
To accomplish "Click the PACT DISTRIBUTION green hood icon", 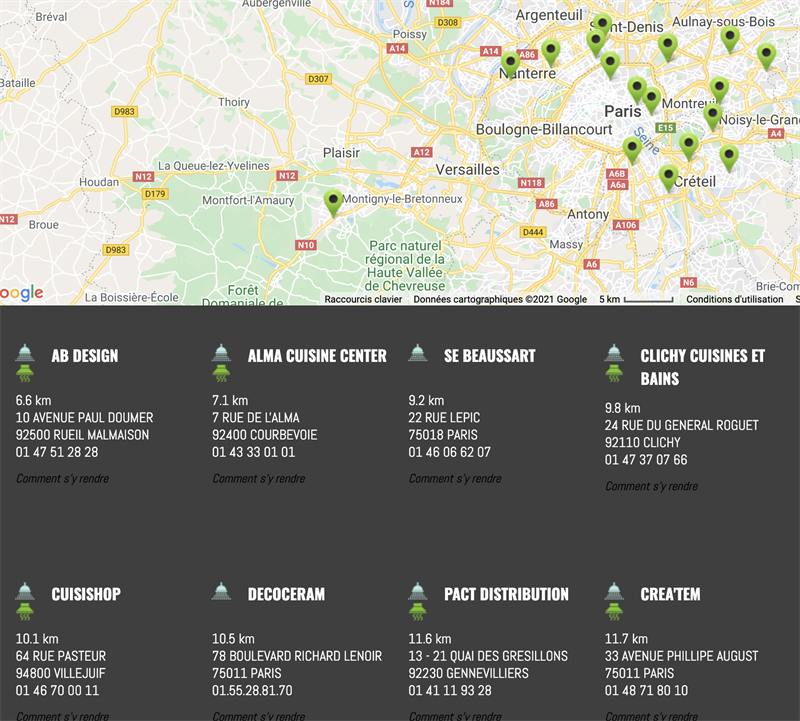I will 418,612.
